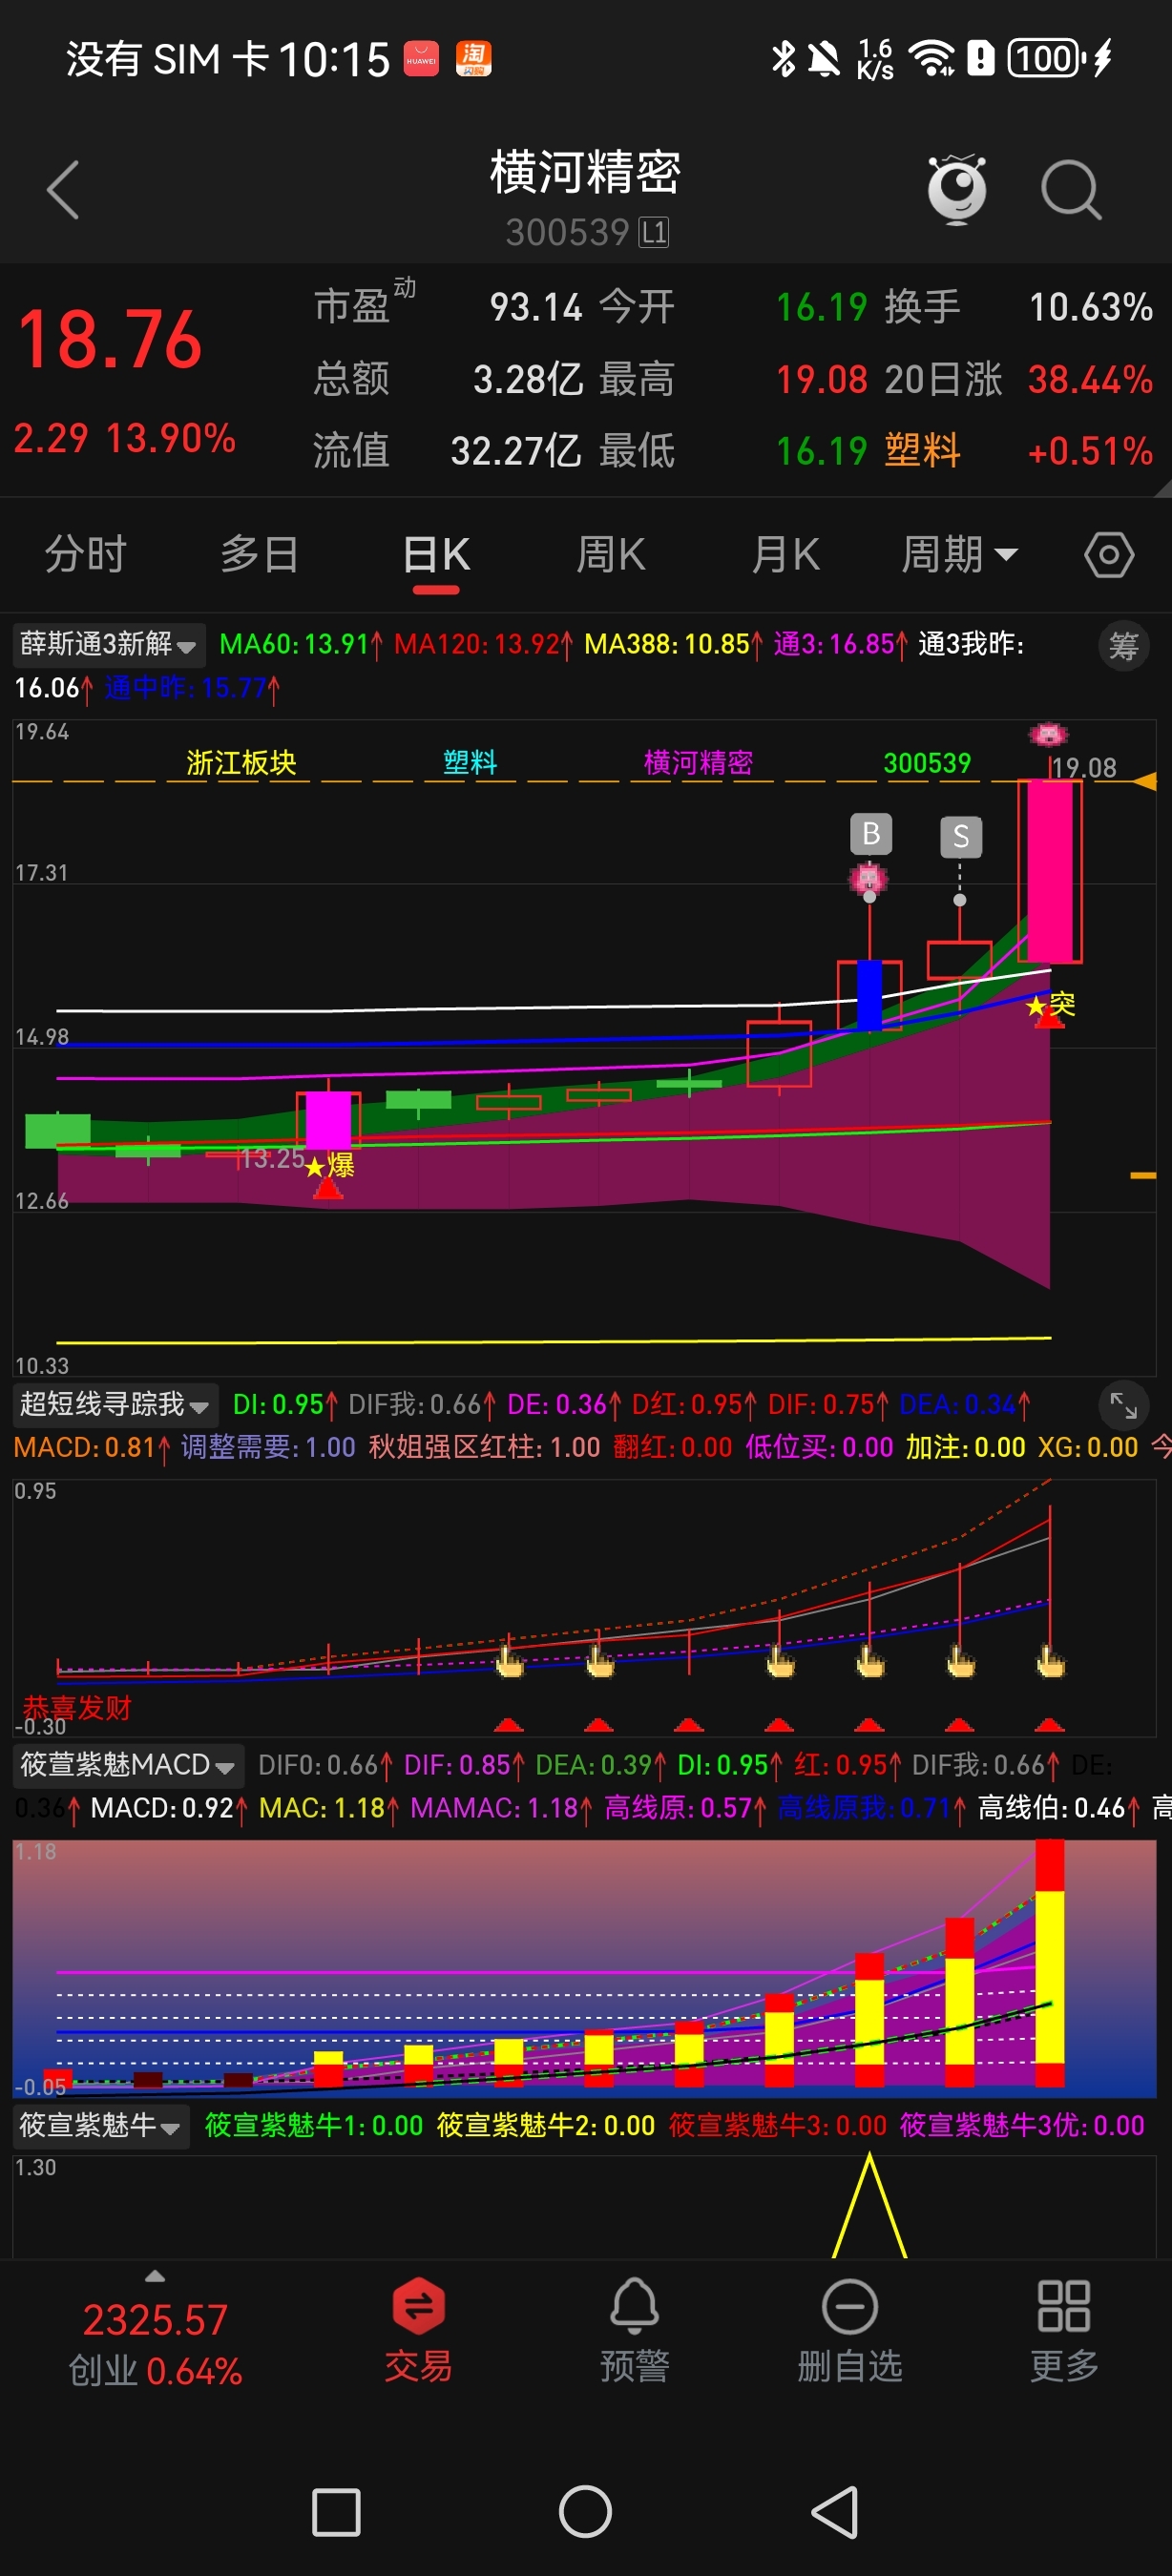1172x2576 pixels.
Task: Open the 周期 period dropdown
Action: (959, 554)
